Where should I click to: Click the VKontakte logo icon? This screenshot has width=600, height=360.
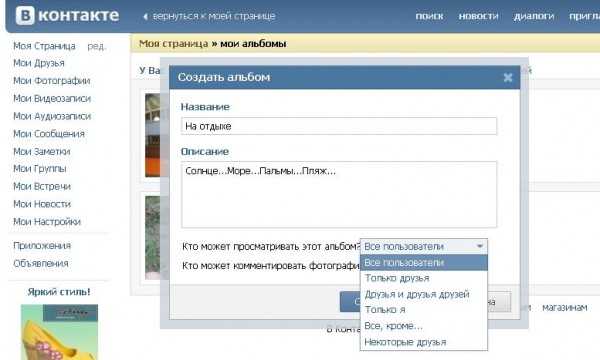pyautogui.click(x=25, y=15)
